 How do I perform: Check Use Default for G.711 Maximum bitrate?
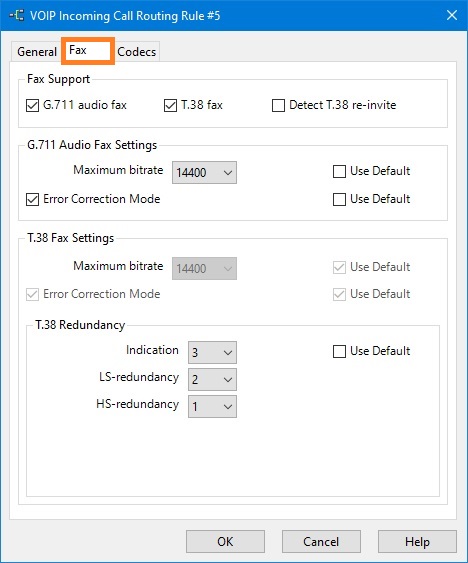pyautogui.click(x=339, y=172)
